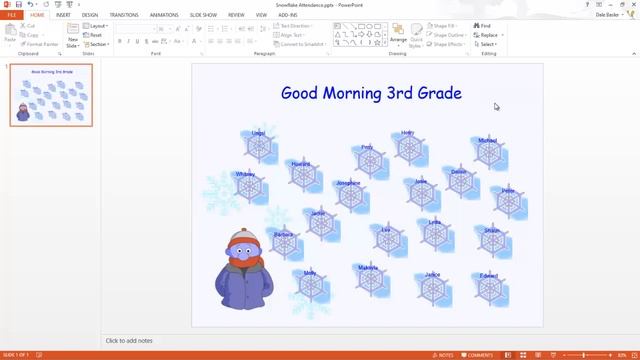Toggle Italic formatting
The height and width of the screenshot is (360, 640).
tap(129, 41)
